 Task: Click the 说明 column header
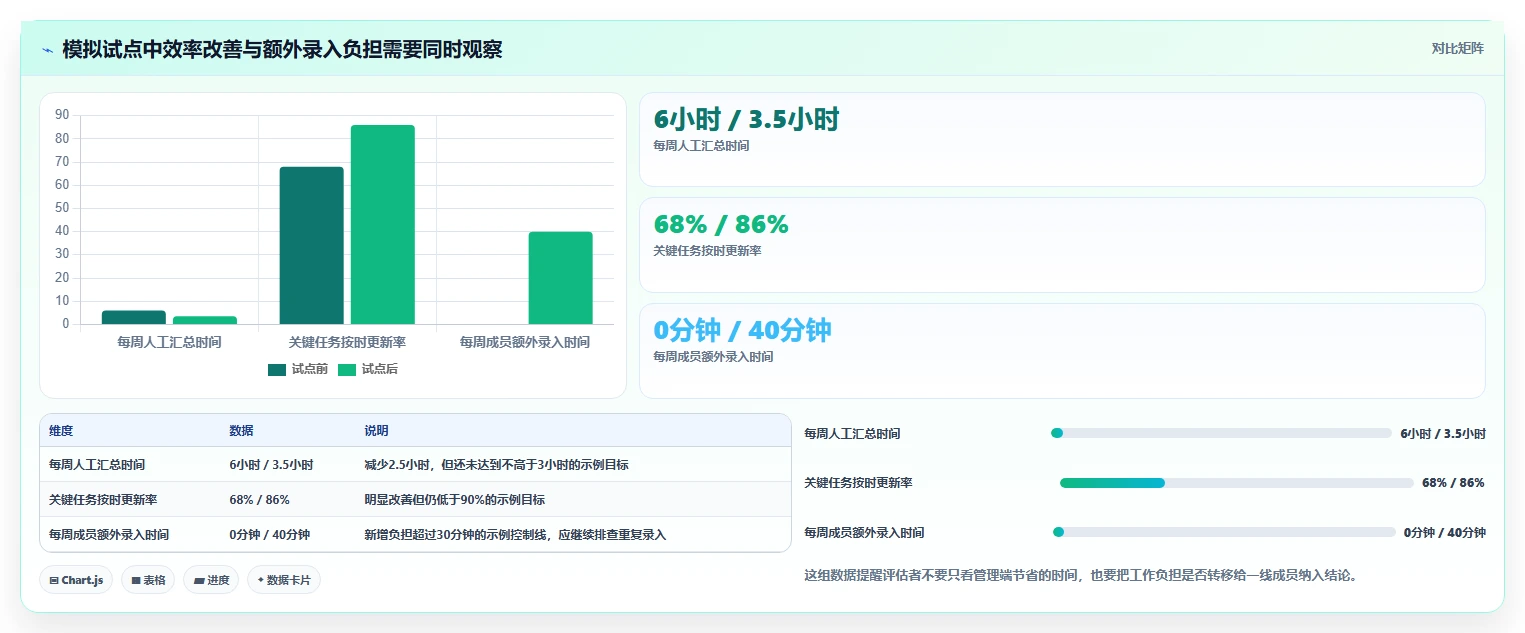pyautogui.click(x=376, y=431)
